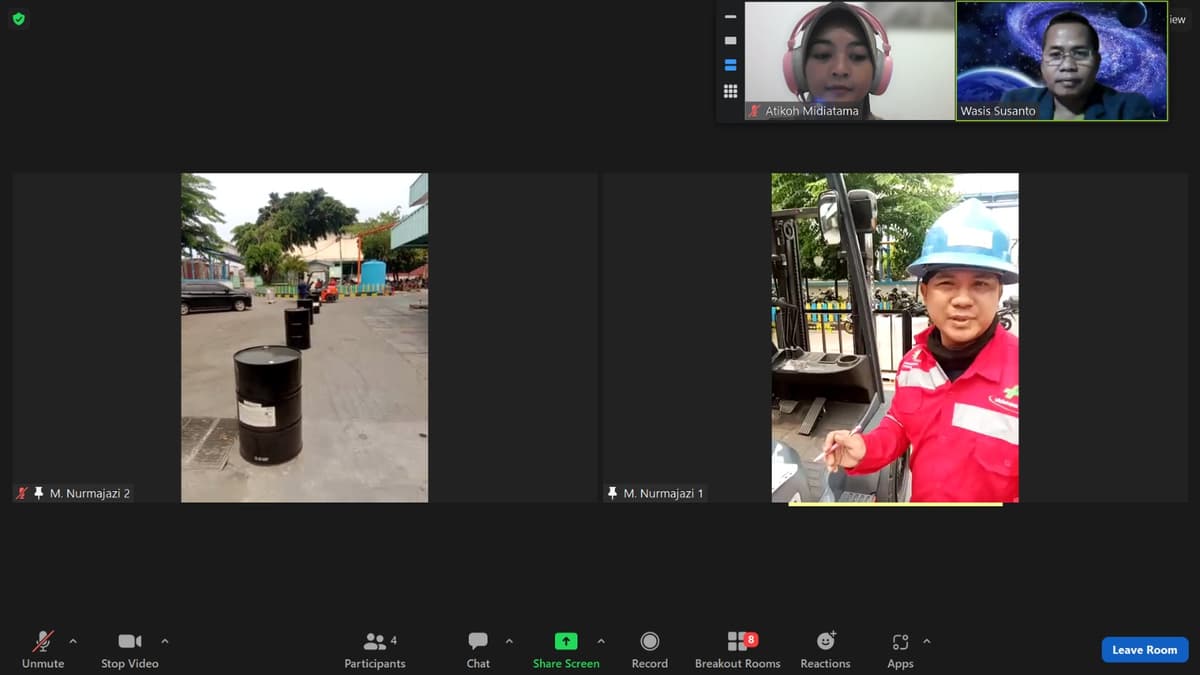Click the green encryption shield icon

pyautogui.click(x=19, y=19)
